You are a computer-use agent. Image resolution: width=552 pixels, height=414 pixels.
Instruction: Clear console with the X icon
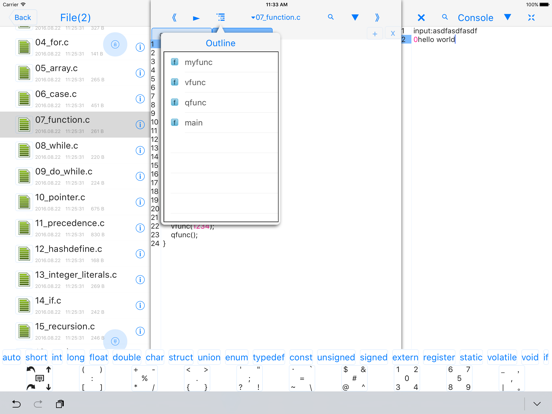click(x=421, y=18)
